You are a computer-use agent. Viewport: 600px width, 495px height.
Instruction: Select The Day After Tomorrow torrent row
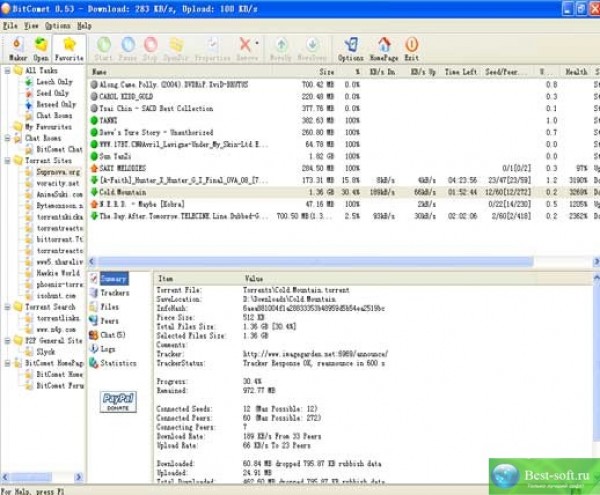[343, 216]
